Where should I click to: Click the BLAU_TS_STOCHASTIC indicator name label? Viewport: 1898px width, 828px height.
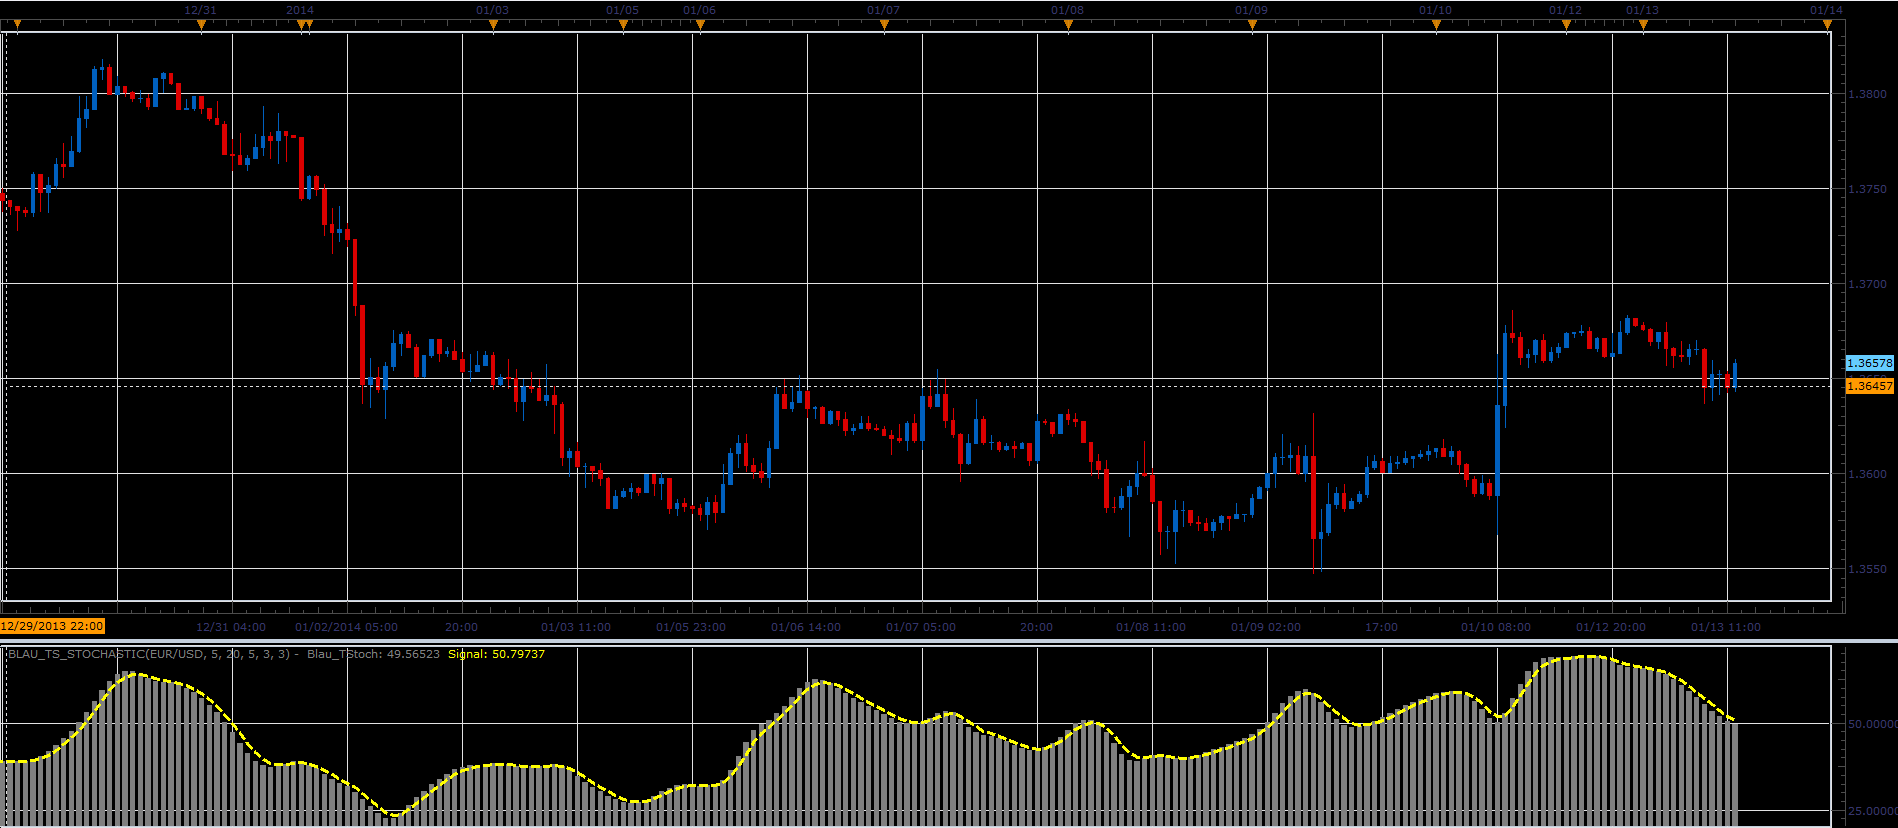pyautogui.click(x=148, y=654)
